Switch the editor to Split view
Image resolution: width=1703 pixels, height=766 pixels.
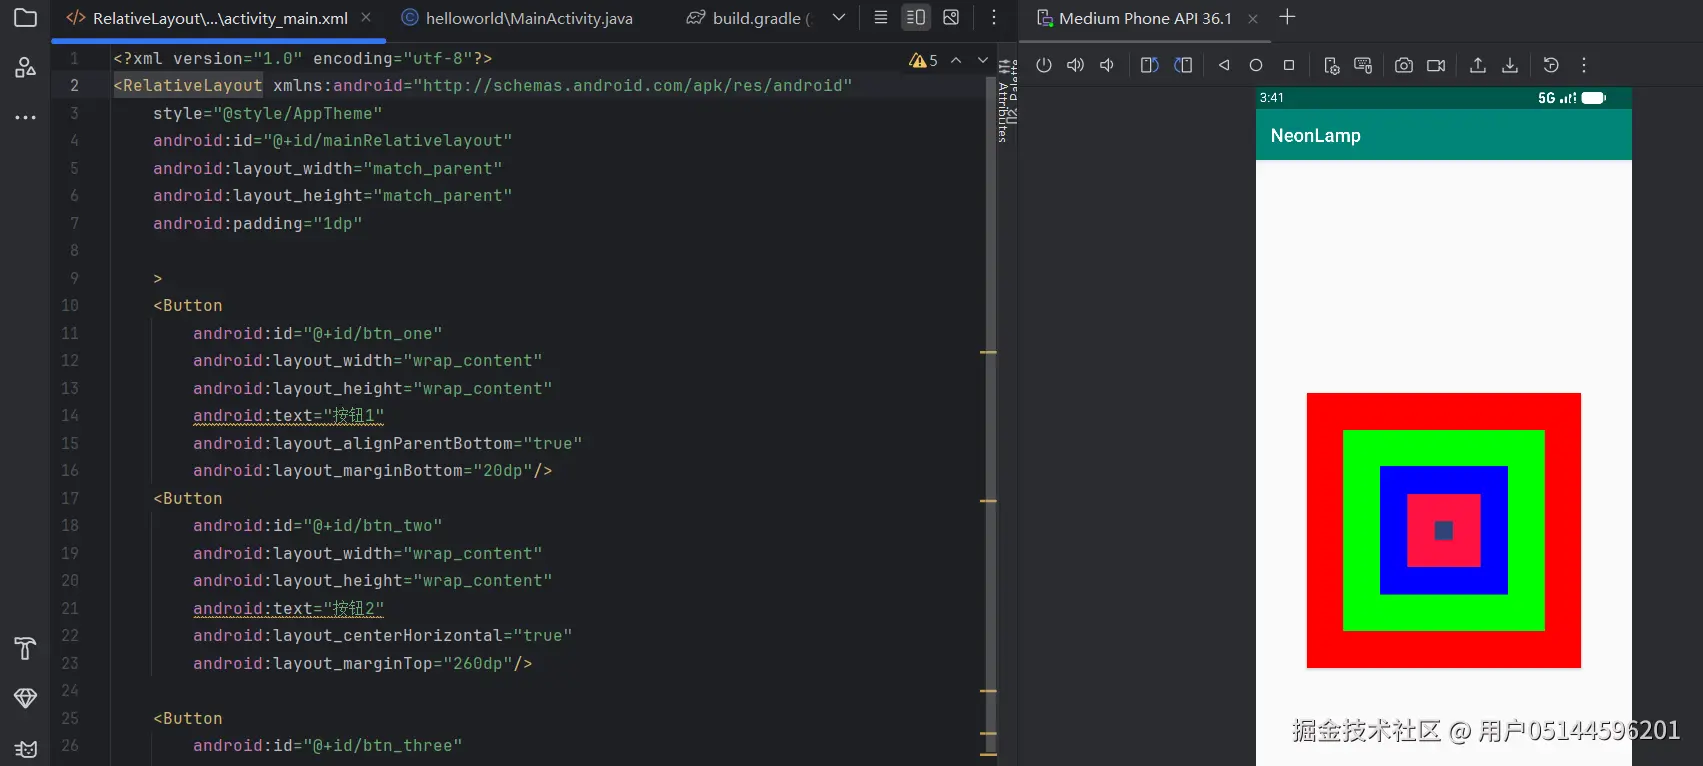pos(915,17)
